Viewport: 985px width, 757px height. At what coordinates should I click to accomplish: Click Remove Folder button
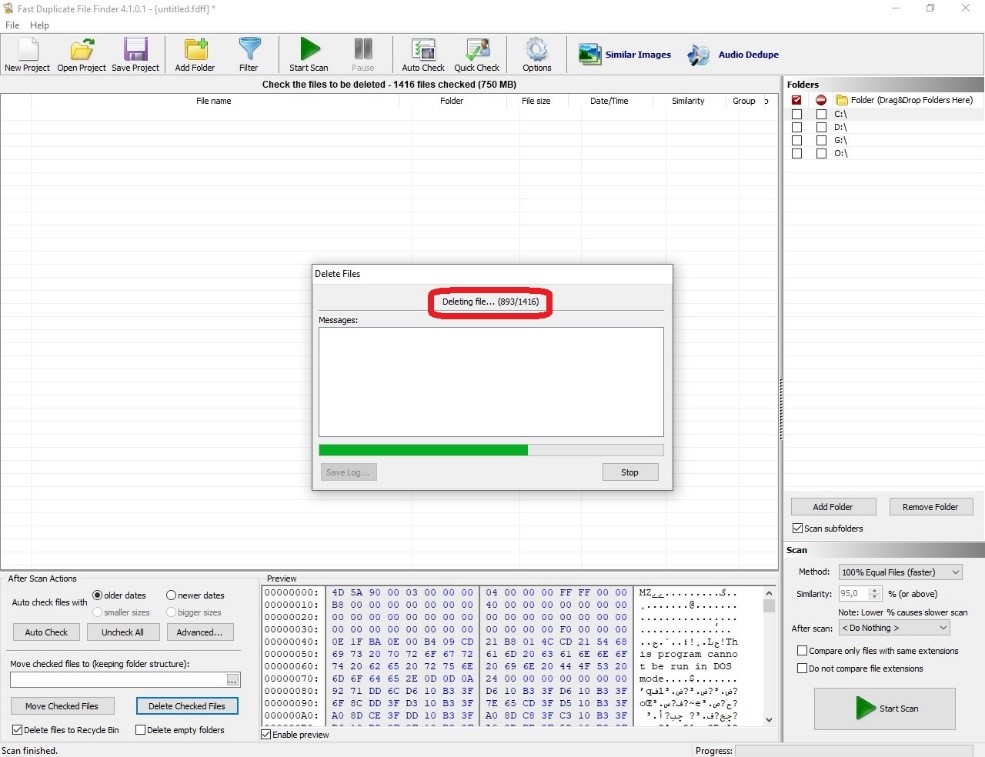tap(930, 506)
